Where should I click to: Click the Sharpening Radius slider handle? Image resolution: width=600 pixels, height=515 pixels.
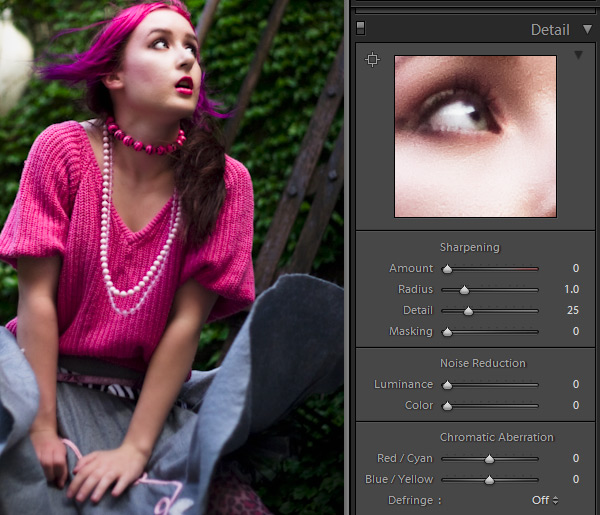(x=464, y=290)
